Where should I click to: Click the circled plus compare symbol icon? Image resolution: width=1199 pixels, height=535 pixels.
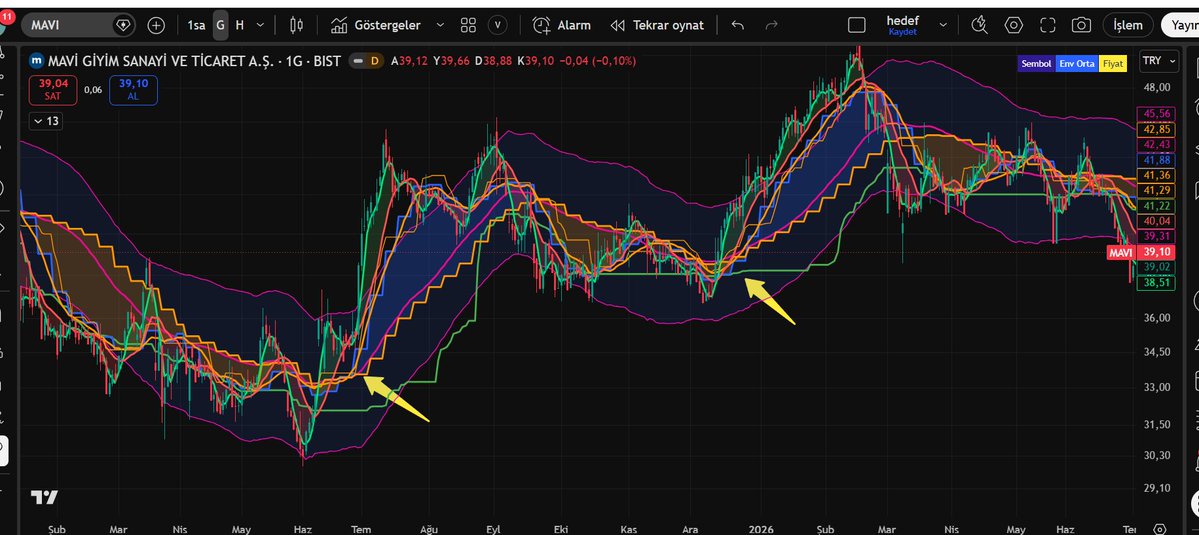coord(156,25)
